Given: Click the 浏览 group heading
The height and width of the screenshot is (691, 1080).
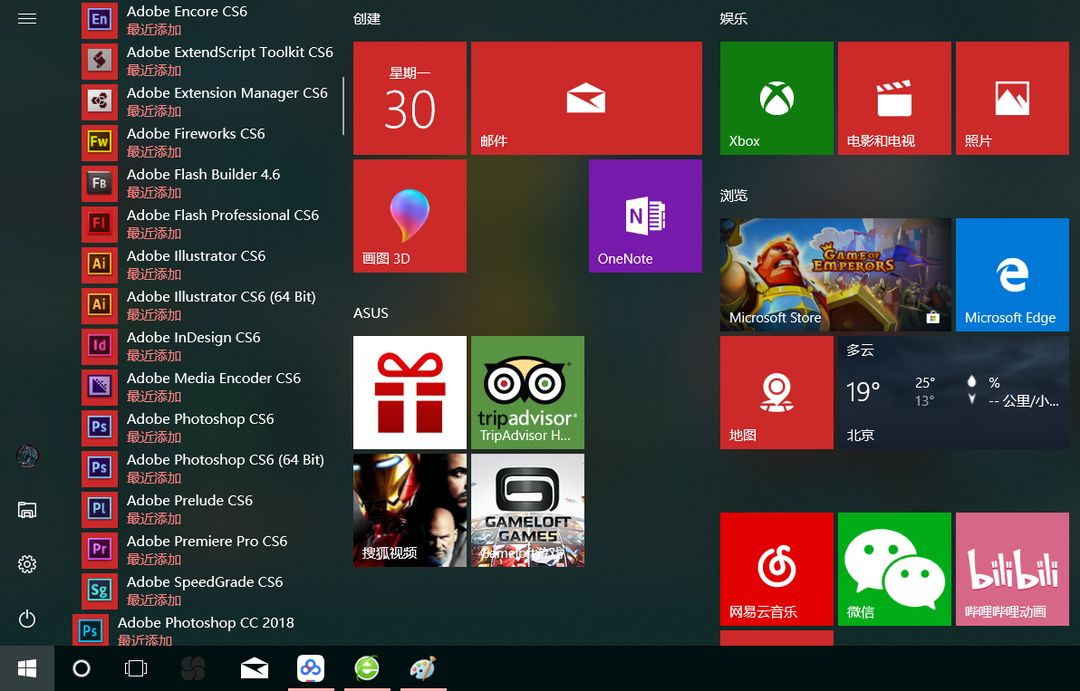Looking at the screenshot, I should click(x=734, y=196).
